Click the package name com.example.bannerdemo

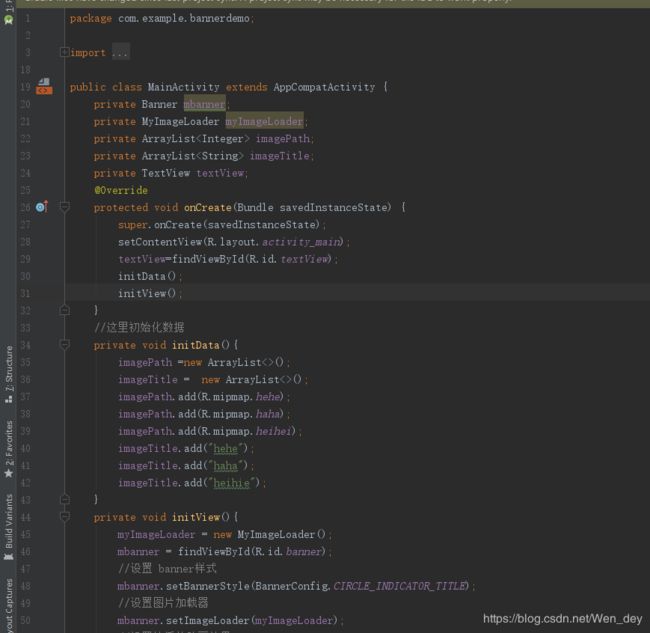tap(184, 19)
